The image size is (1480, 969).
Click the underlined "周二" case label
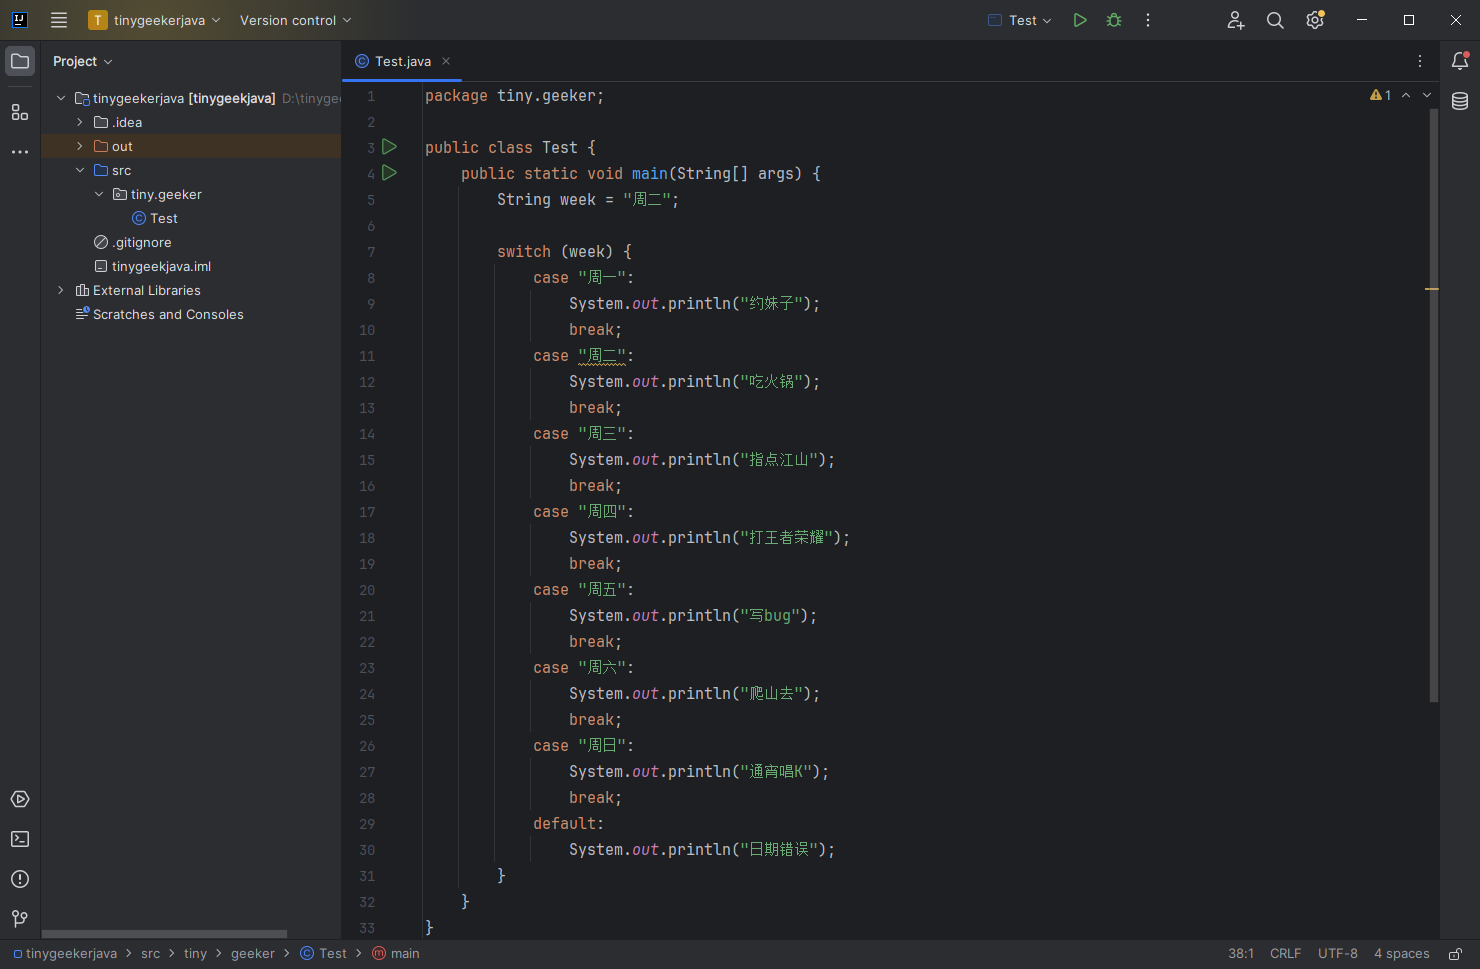(602, 356)
